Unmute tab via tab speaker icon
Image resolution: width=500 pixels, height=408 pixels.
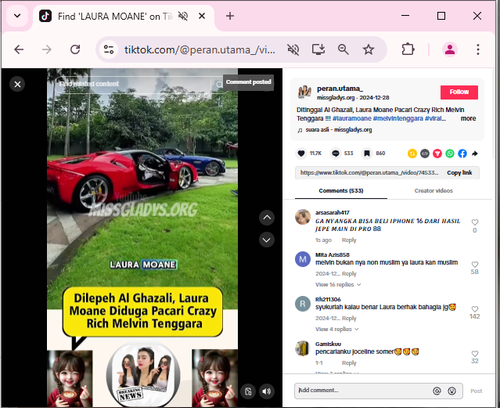[x=183, y=16]
